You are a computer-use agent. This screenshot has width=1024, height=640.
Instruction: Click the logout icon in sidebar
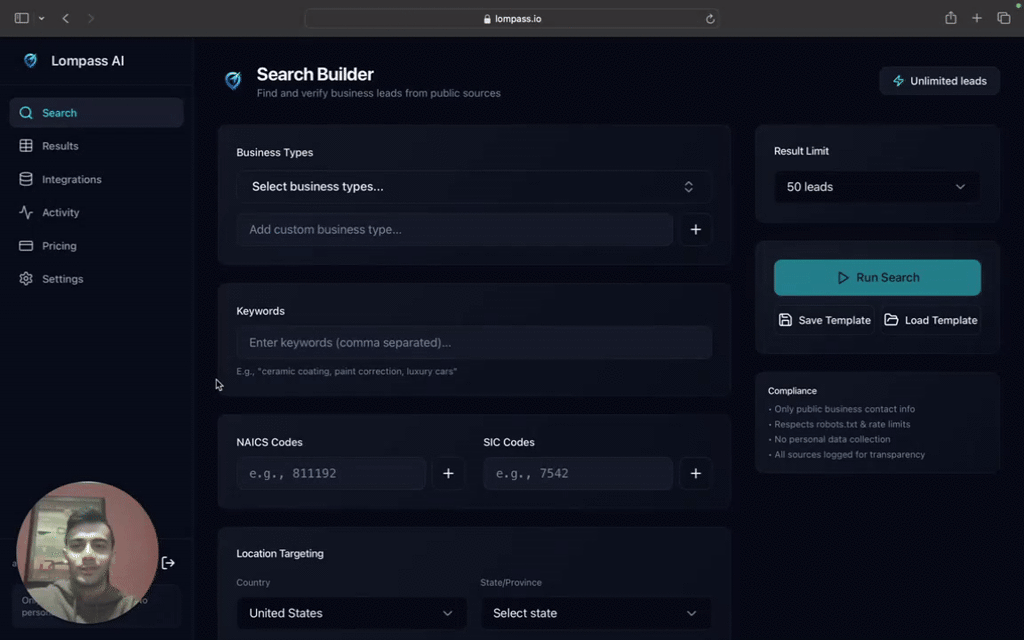[168, 563]
